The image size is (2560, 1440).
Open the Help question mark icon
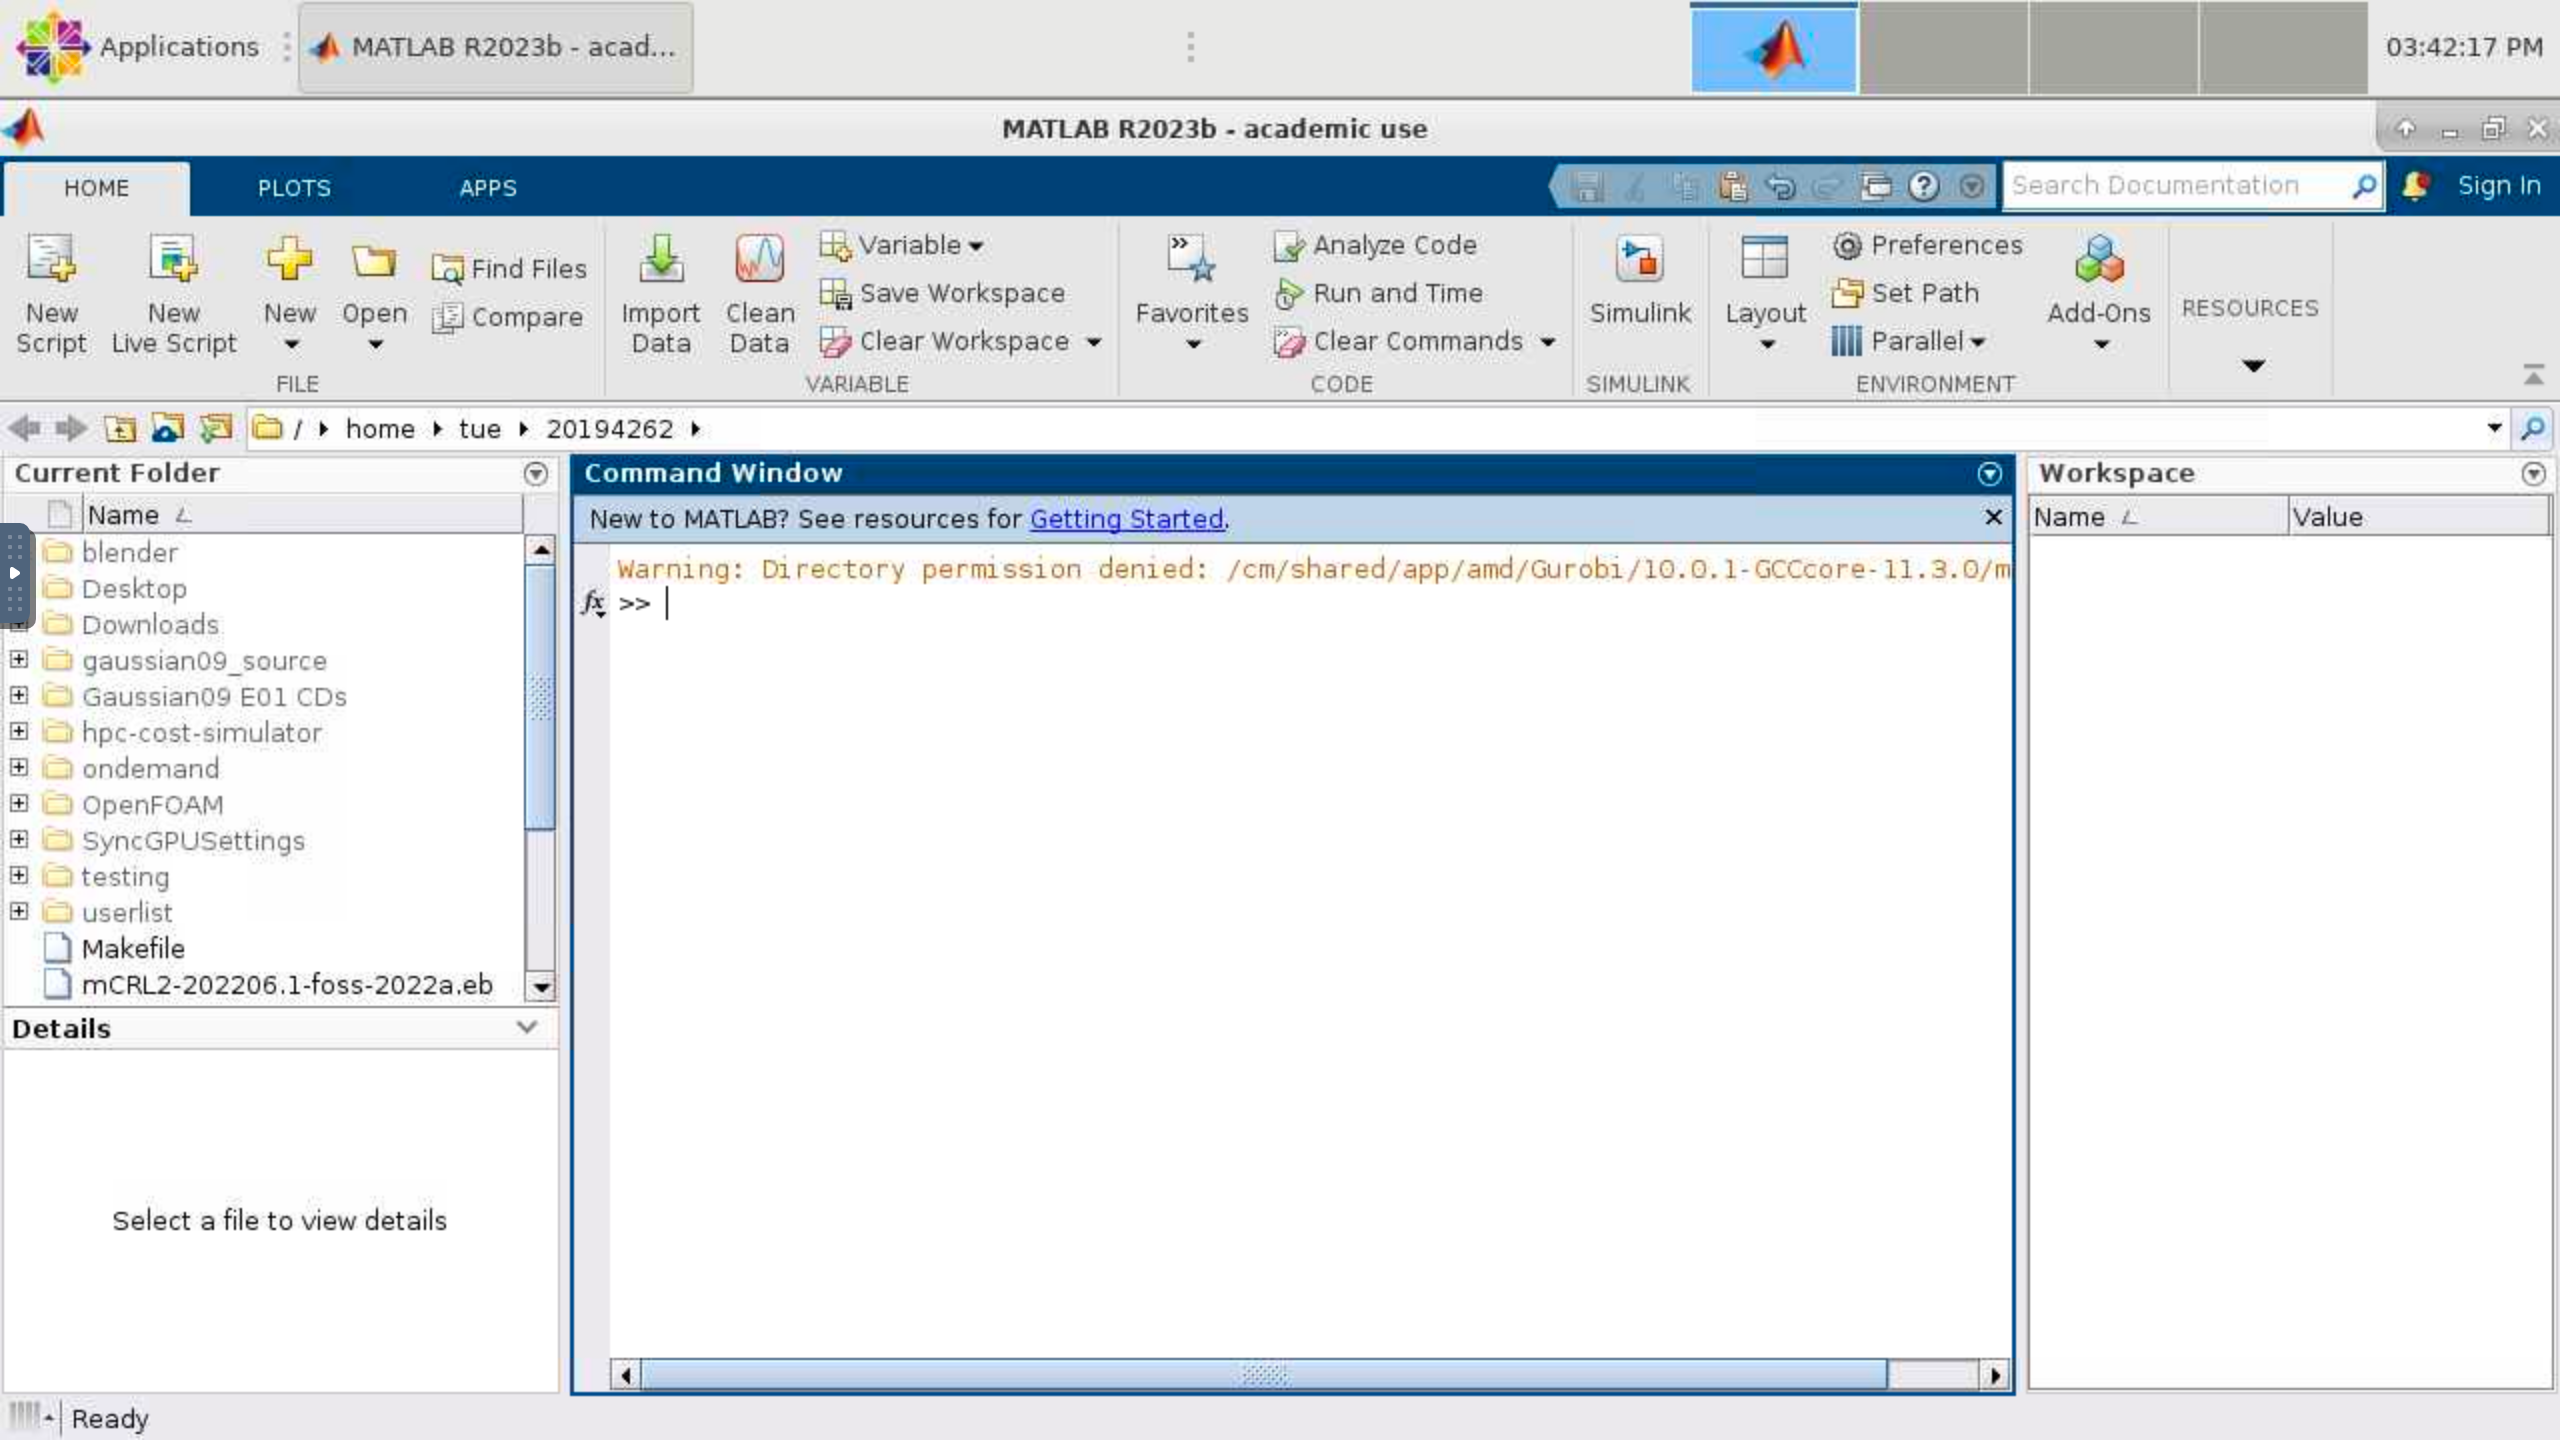(1923, 186)
